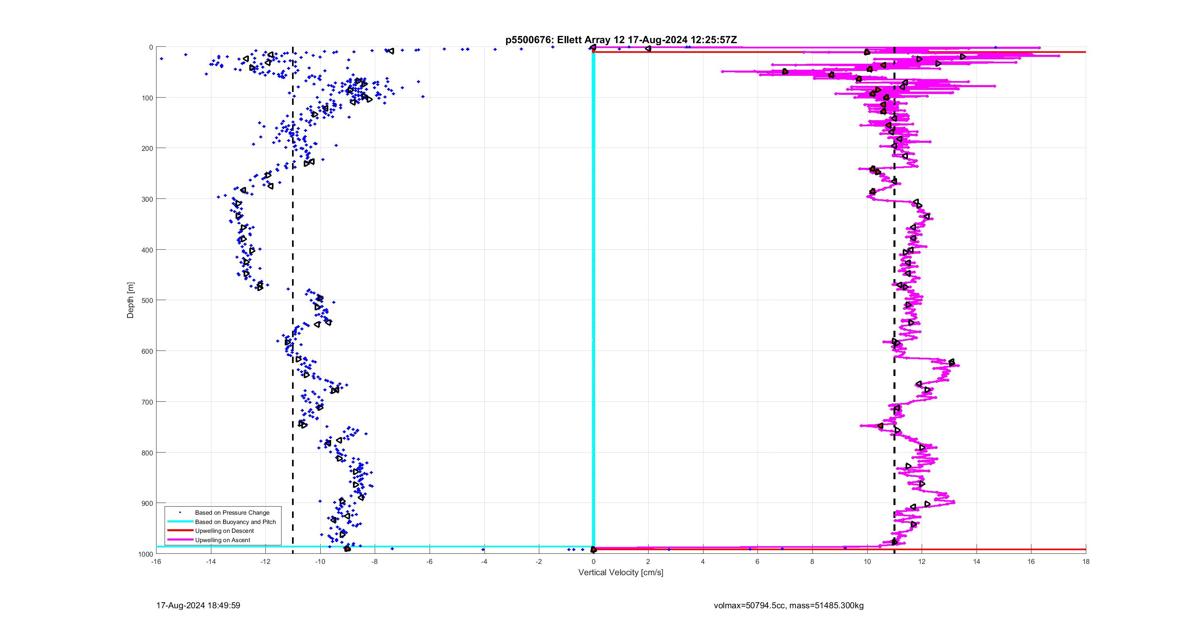Click the '18' velocity tick label
This screenshot has width=1200, height=622.
(1086, 561)
